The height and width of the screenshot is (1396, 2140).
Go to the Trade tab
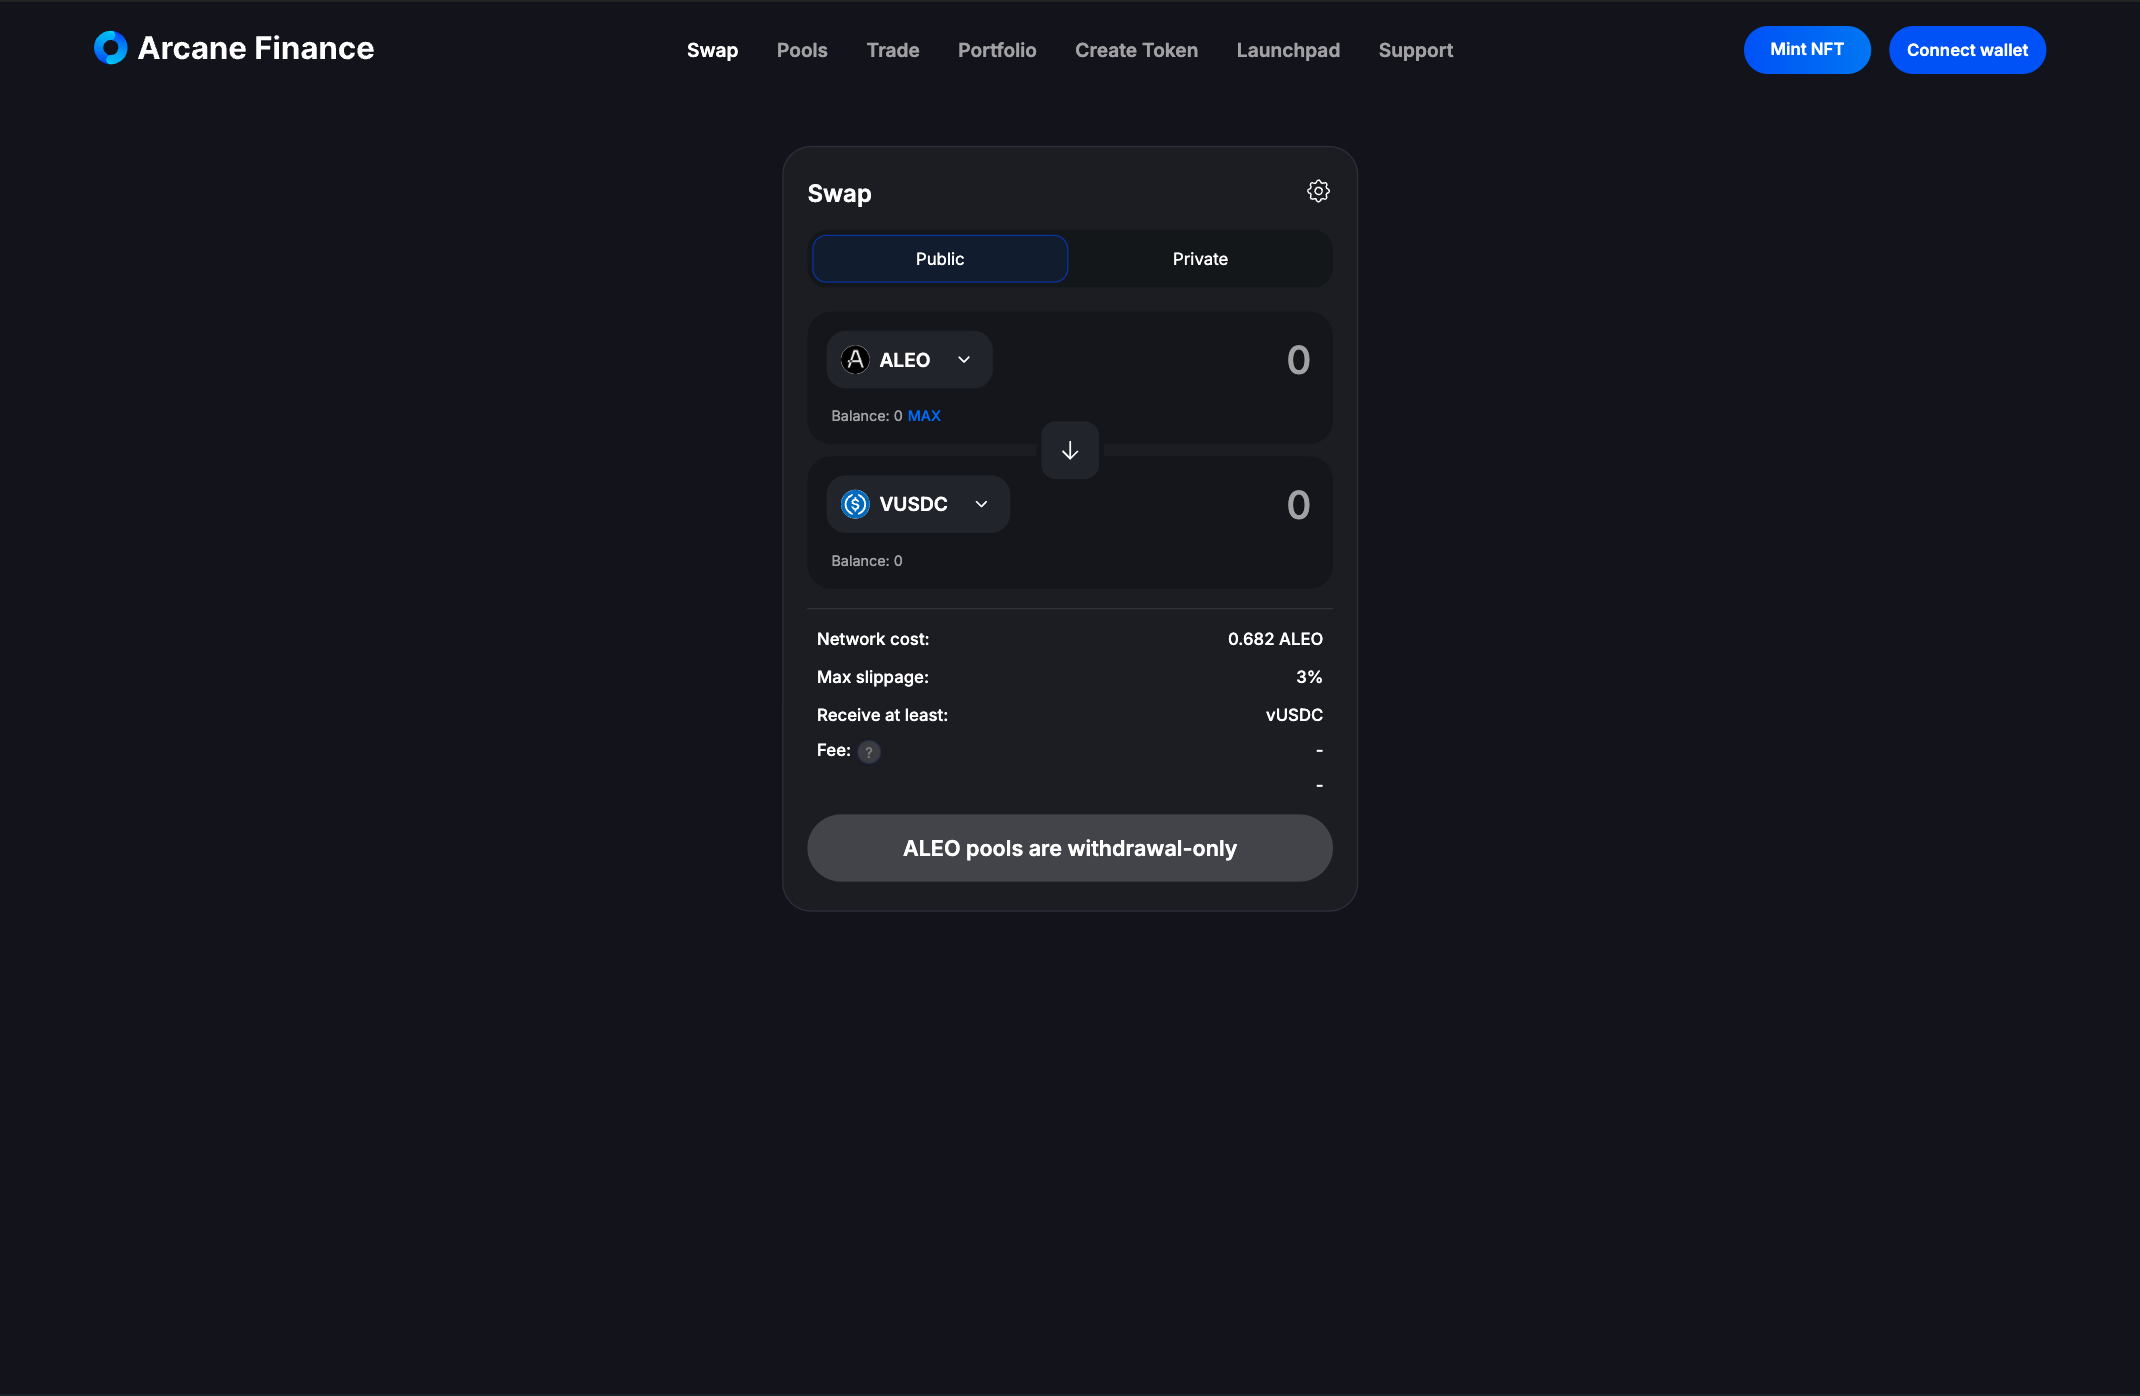click(893, 50)
